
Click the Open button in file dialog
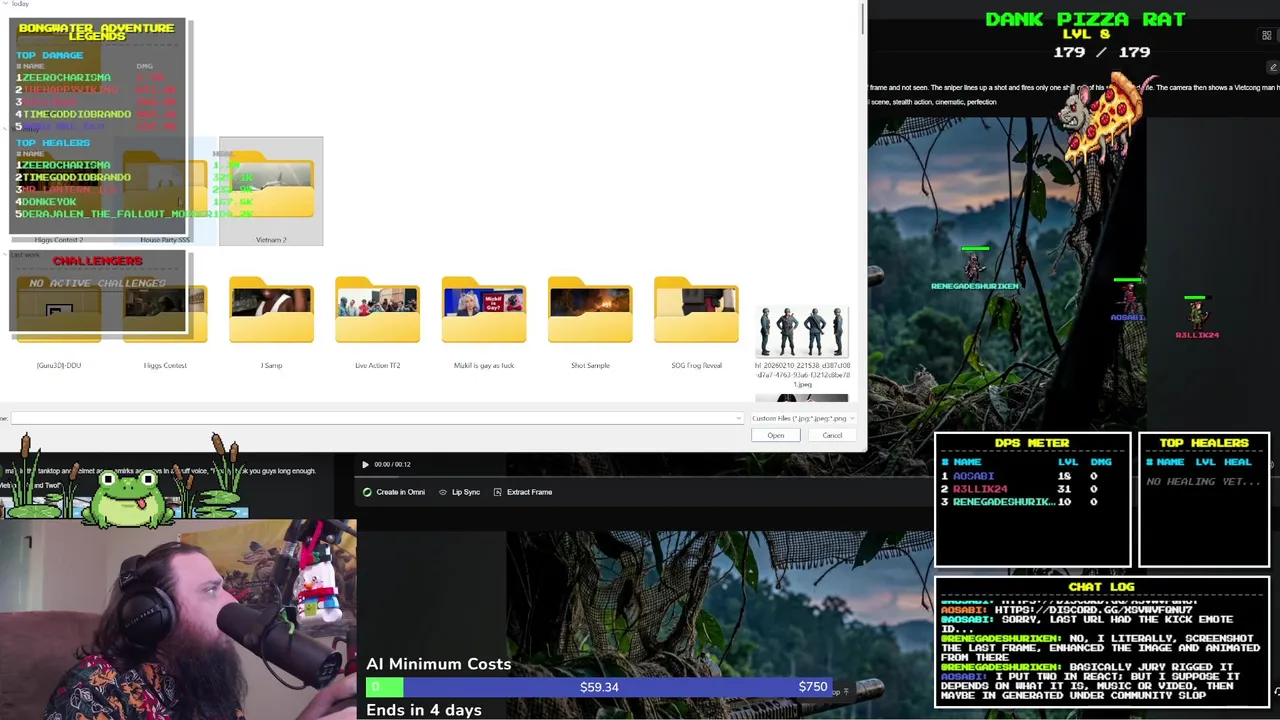click(x=776, y=435)
